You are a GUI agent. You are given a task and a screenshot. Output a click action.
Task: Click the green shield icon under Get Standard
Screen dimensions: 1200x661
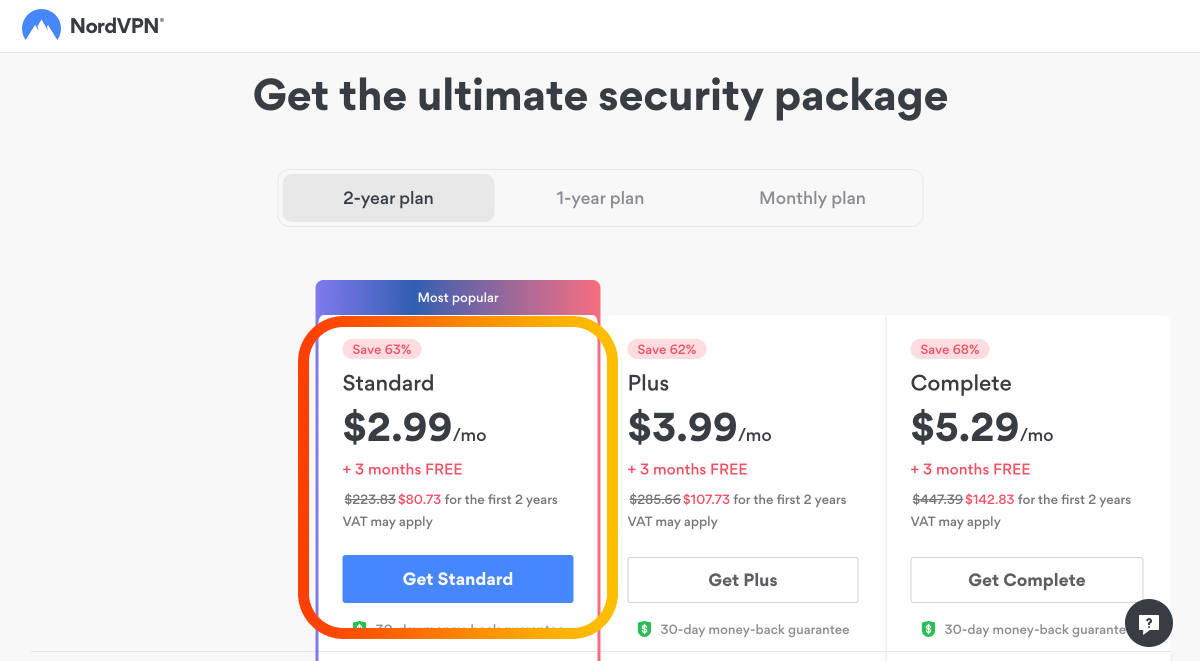coord(360,629)
